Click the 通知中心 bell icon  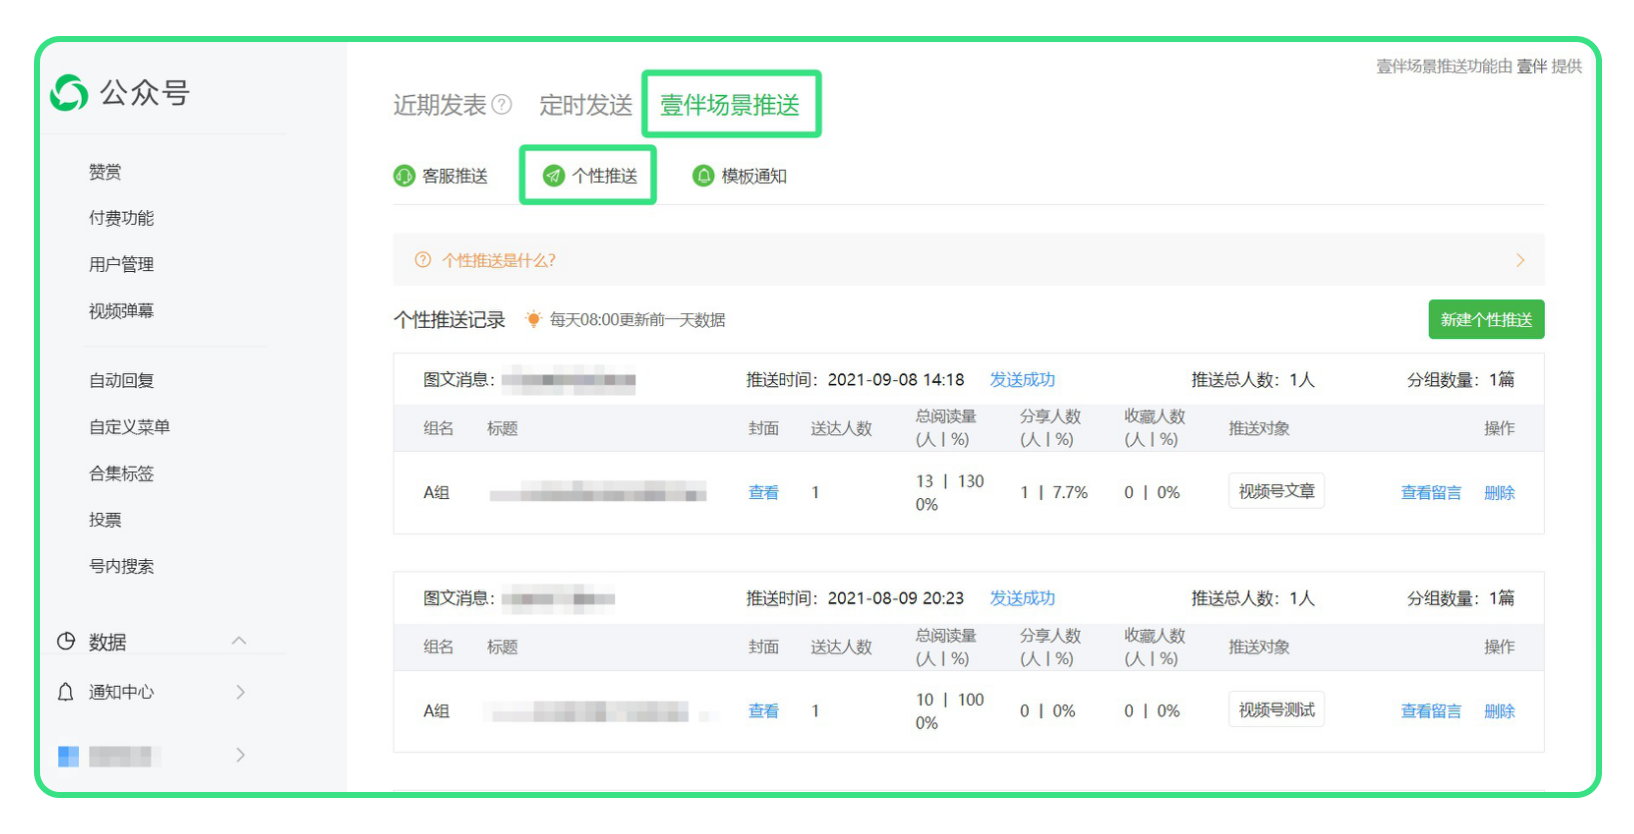click(x=66, y=692)
